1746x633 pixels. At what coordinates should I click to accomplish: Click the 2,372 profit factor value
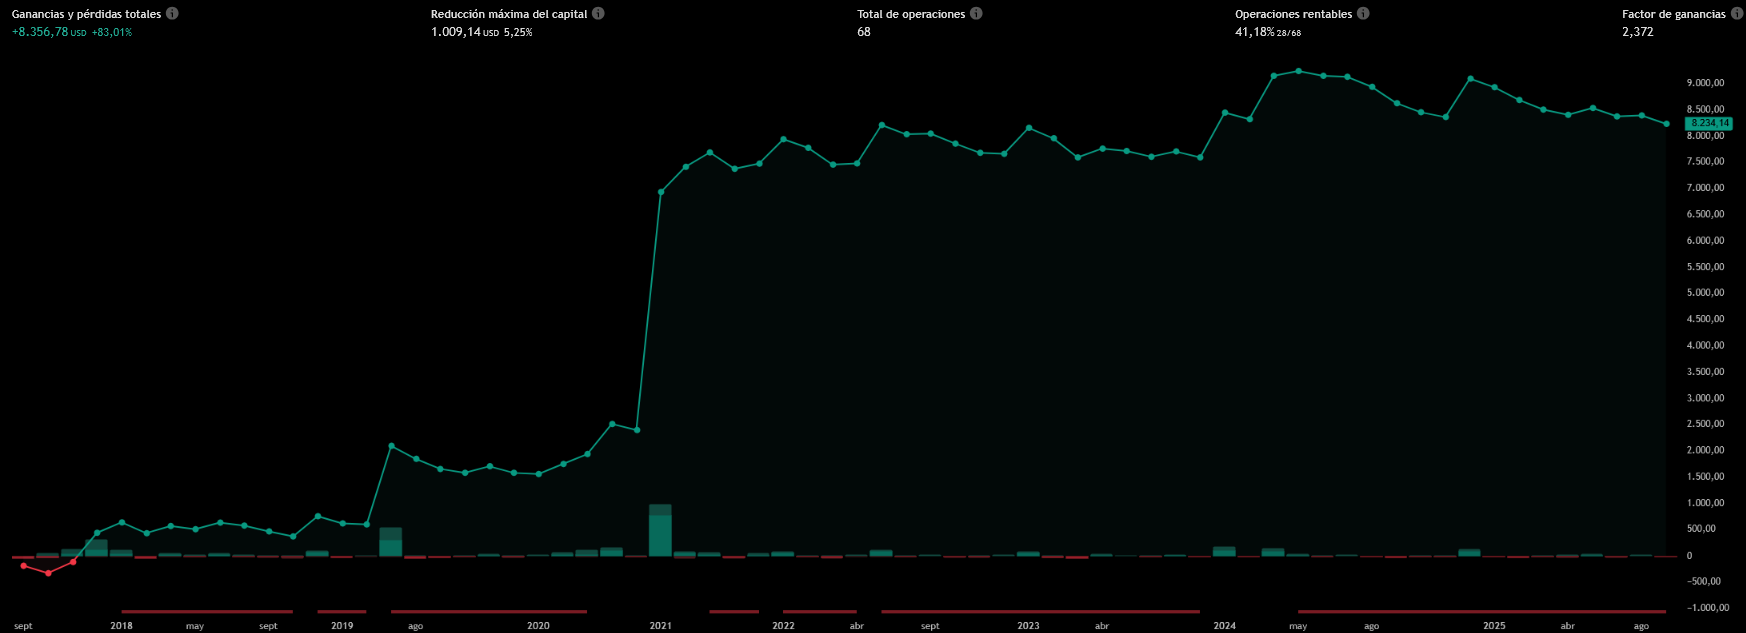pyautogui.click(x=1637, y=32)
